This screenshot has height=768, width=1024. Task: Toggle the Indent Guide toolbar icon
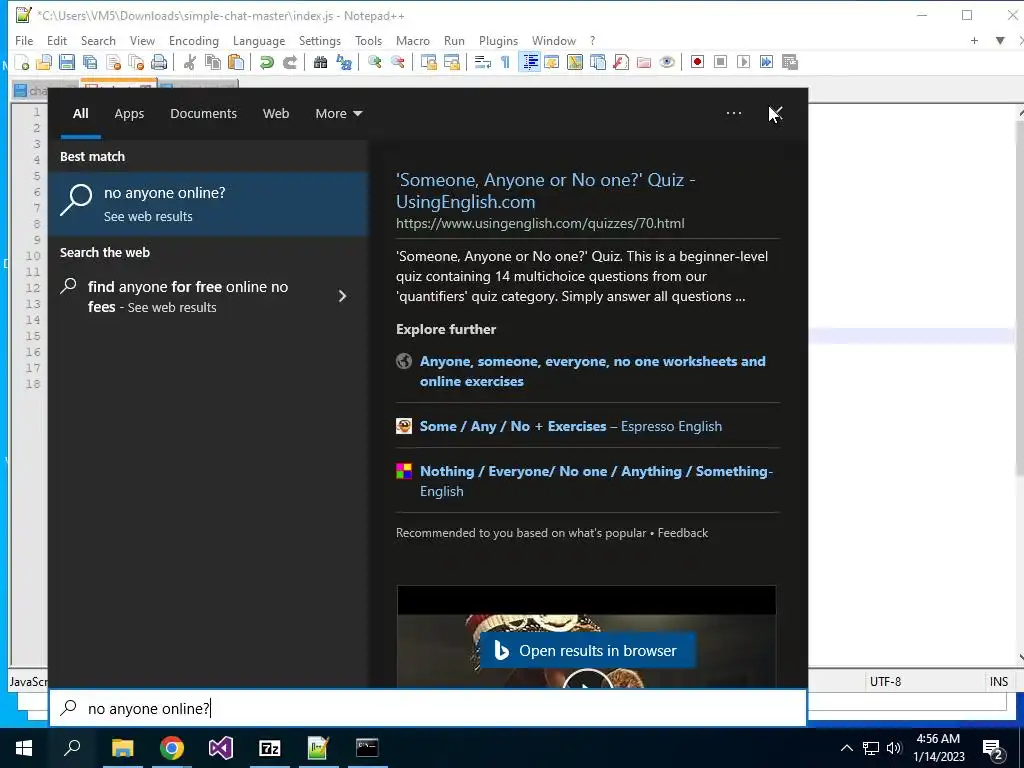530,62
